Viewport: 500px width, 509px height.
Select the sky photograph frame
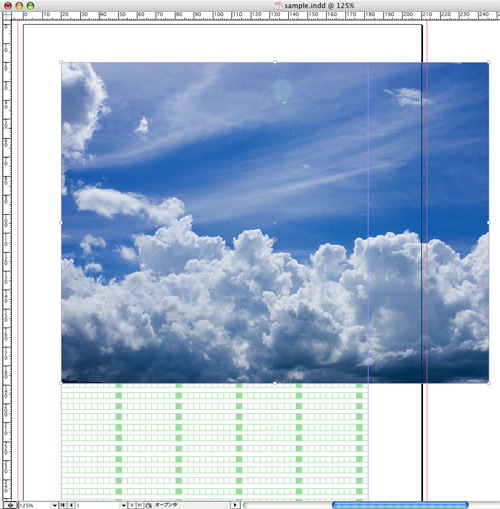(x=275, y=222)
